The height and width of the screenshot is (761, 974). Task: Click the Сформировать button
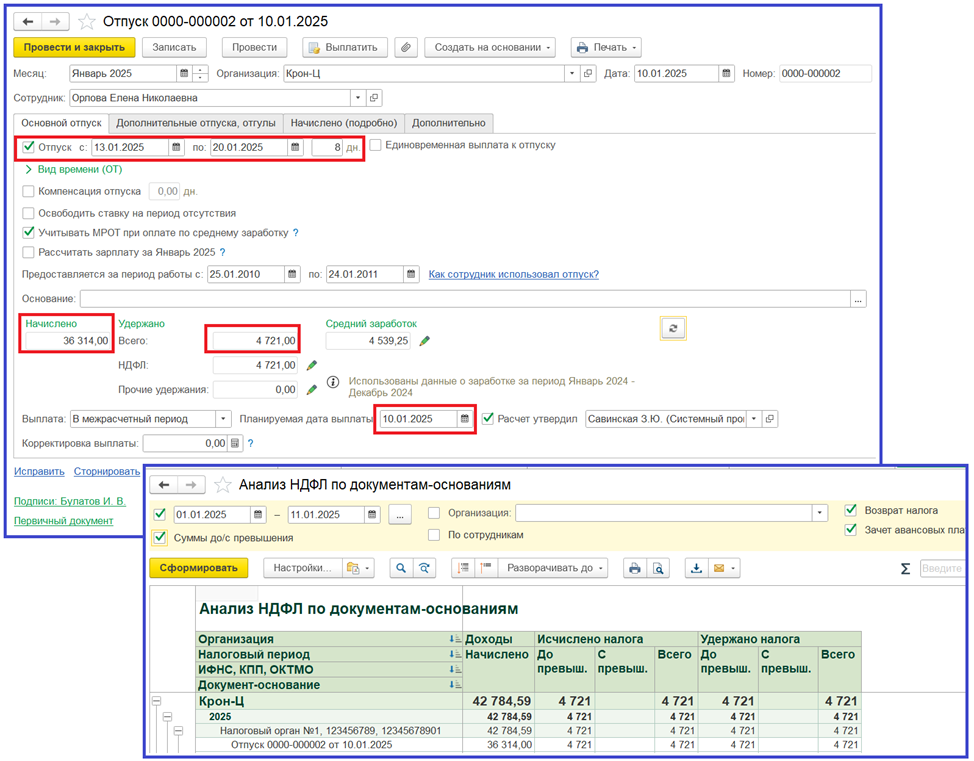(x=198, y=568)
